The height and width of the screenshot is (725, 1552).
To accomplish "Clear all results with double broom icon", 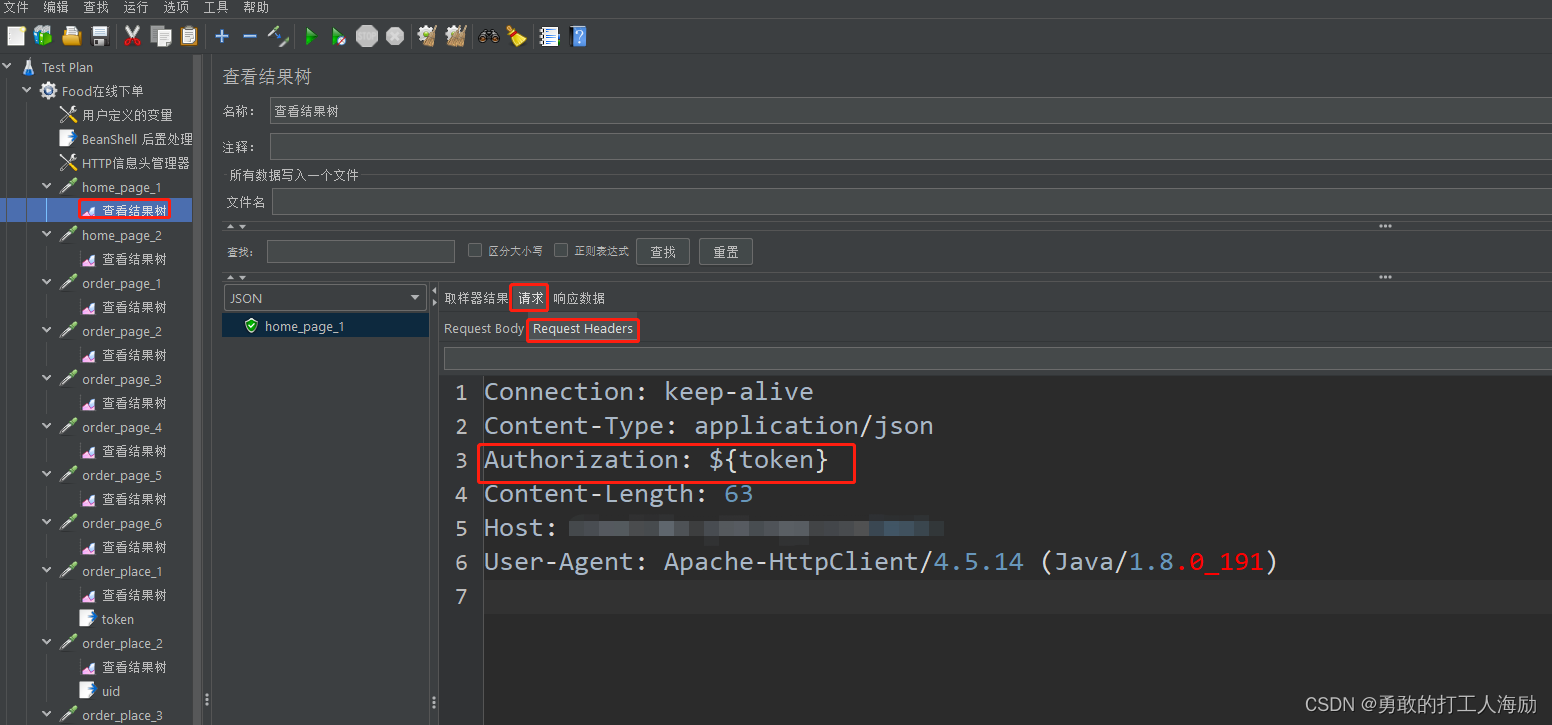I will click(456, 36).
